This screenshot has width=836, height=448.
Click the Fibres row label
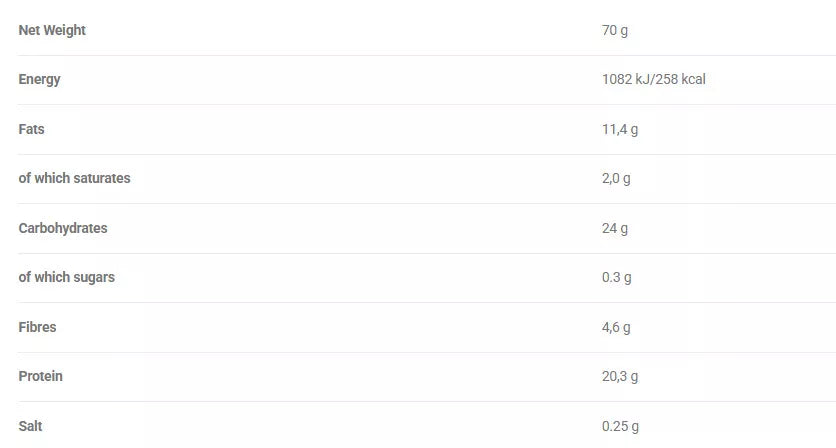(x=37, y=327)
